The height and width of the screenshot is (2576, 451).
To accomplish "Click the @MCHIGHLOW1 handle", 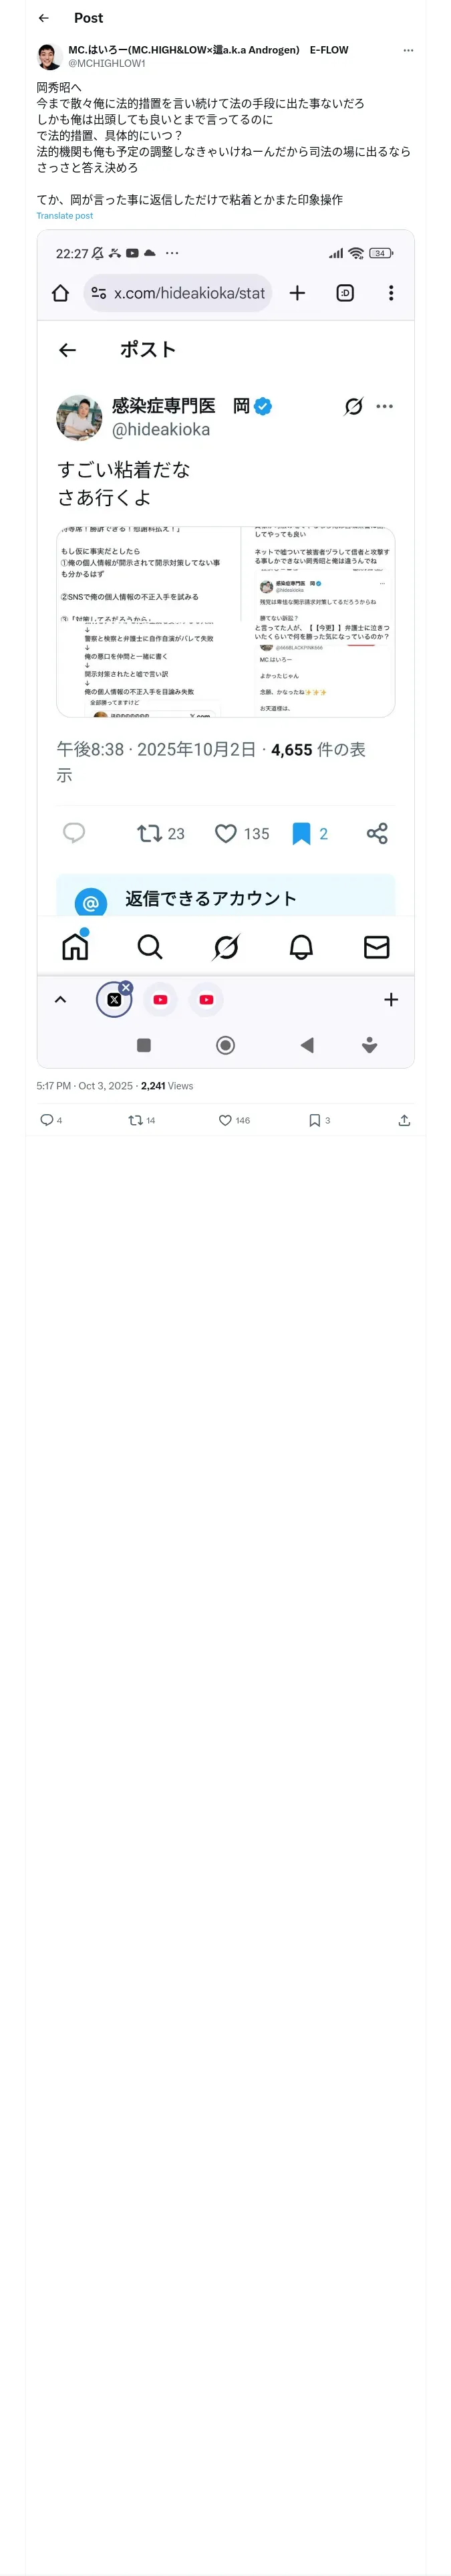I will [x=107, y=63].
